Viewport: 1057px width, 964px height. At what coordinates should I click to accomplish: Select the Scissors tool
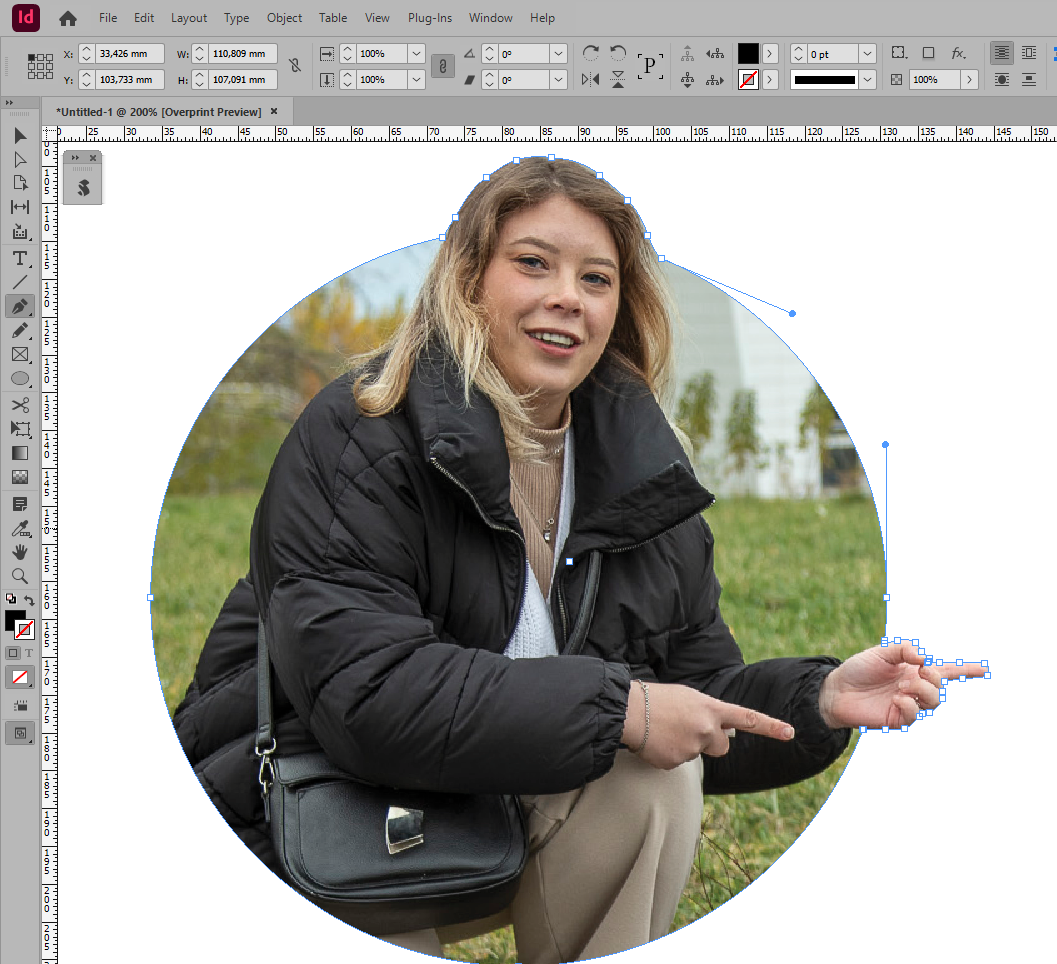[20, 404]
